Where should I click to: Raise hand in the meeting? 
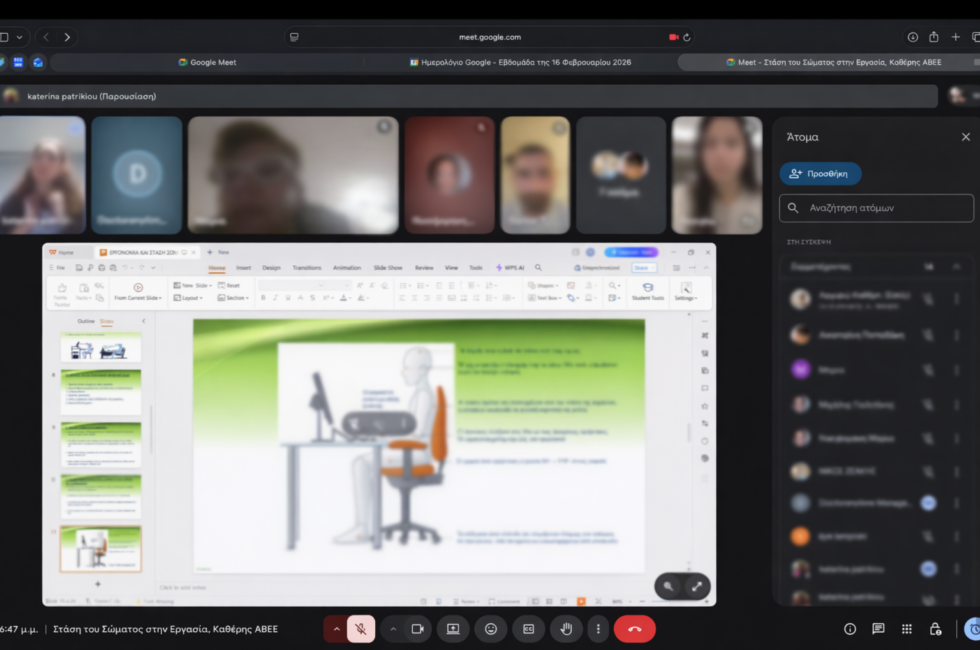tap(566, 629)
